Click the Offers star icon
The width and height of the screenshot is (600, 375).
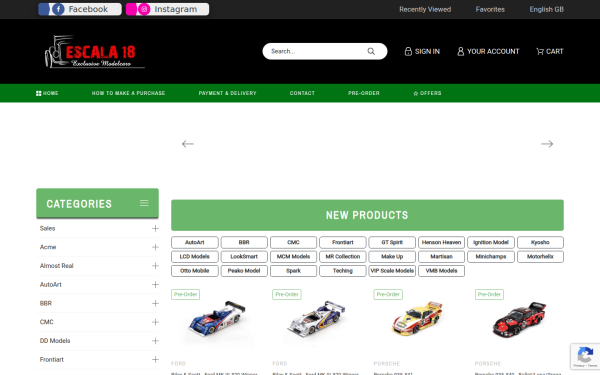tap(416, 93)
